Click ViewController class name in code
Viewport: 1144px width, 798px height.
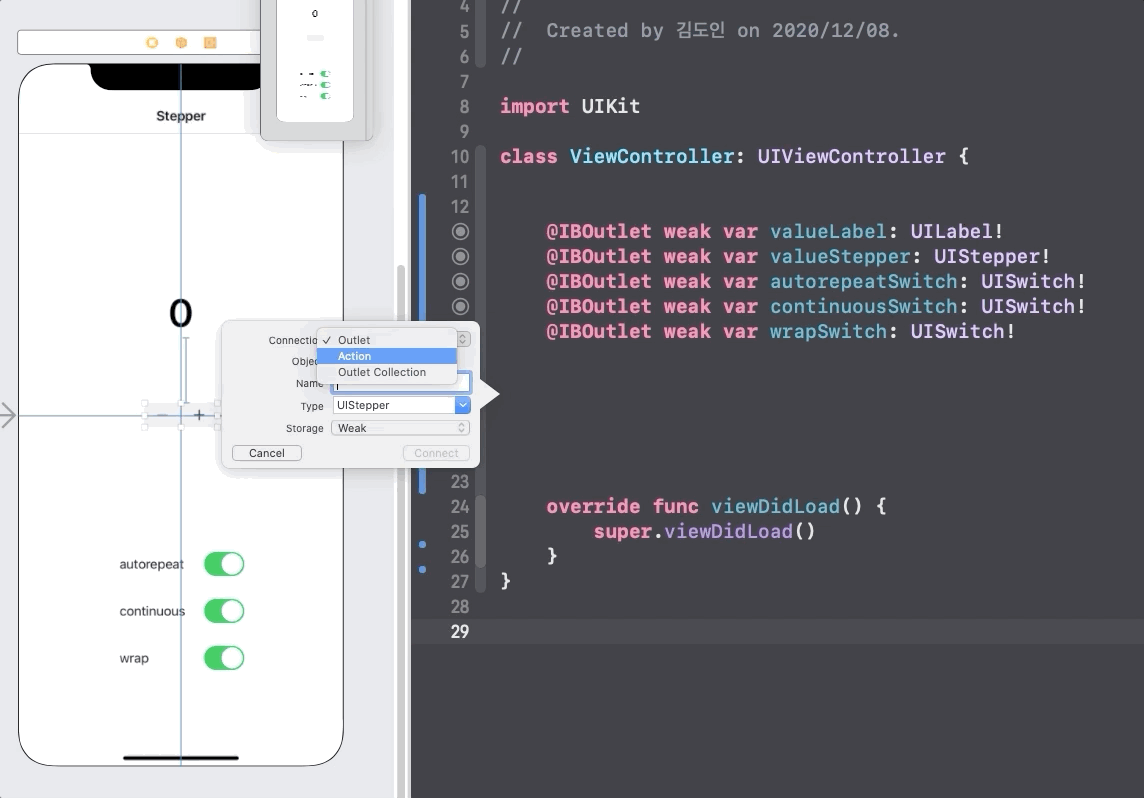coord(652,156)
